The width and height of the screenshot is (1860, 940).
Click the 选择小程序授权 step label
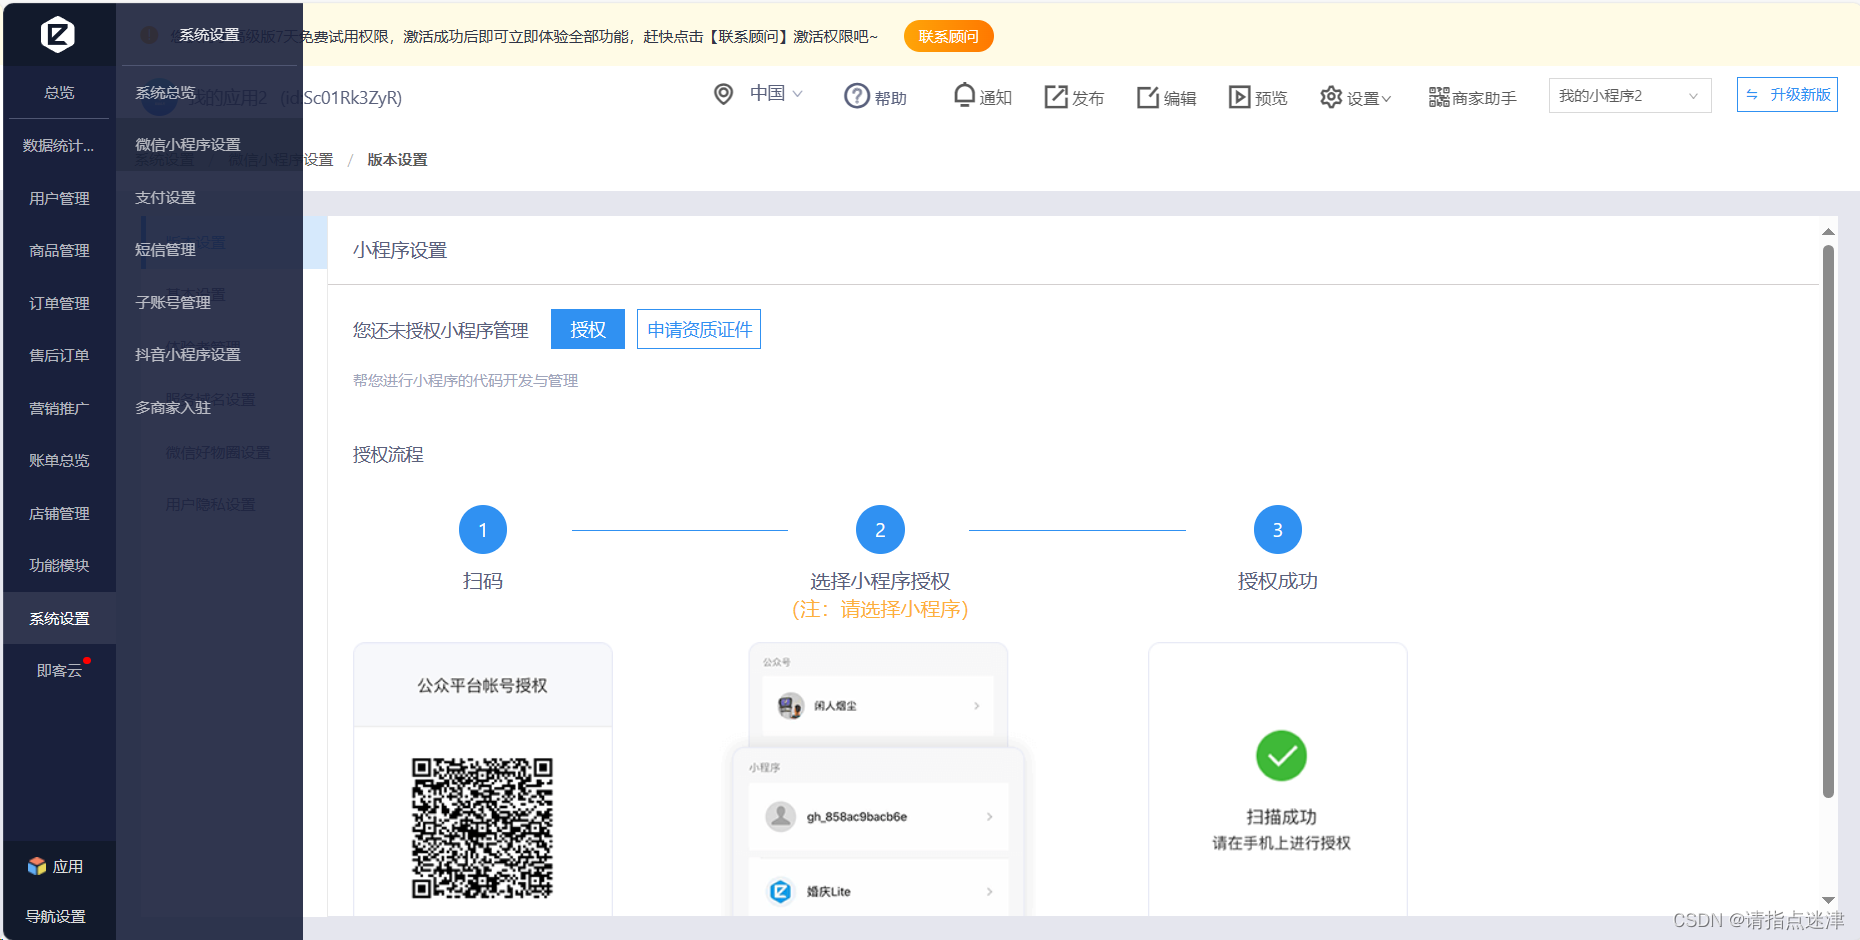click(880, 581)
